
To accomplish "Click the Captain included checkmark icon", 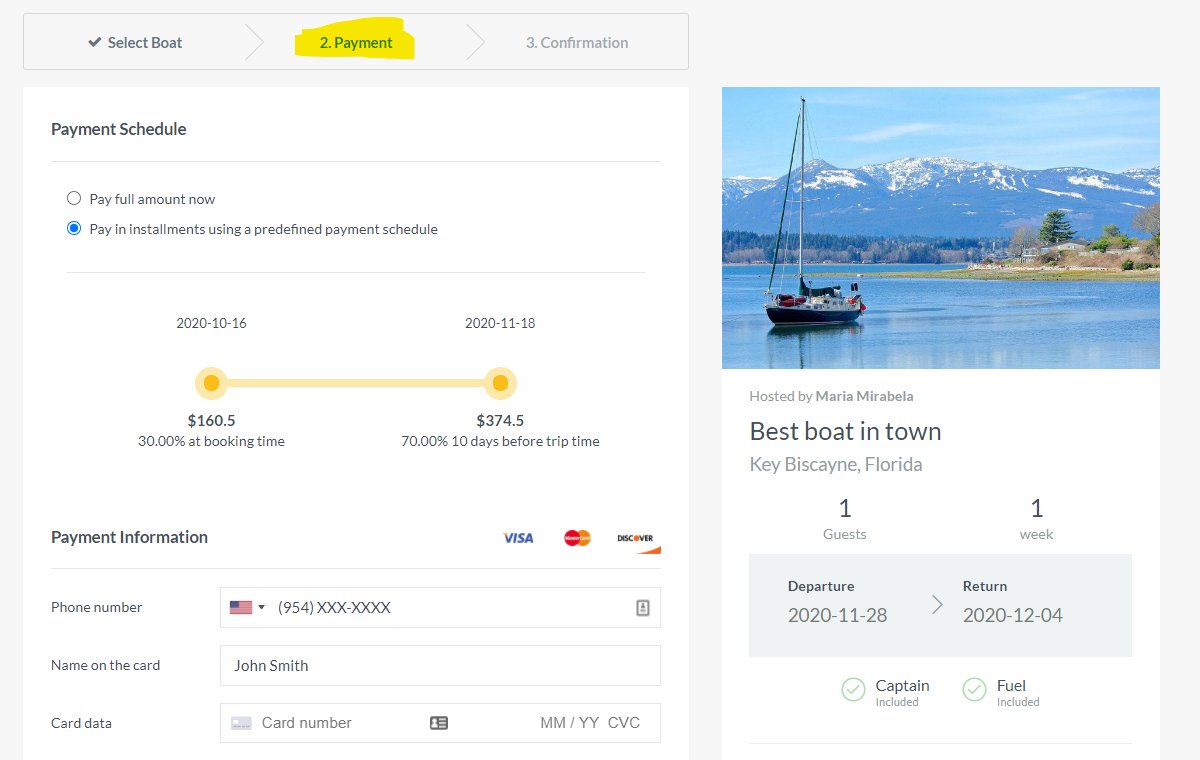I will pyautogui.click(x=853, y=690).
